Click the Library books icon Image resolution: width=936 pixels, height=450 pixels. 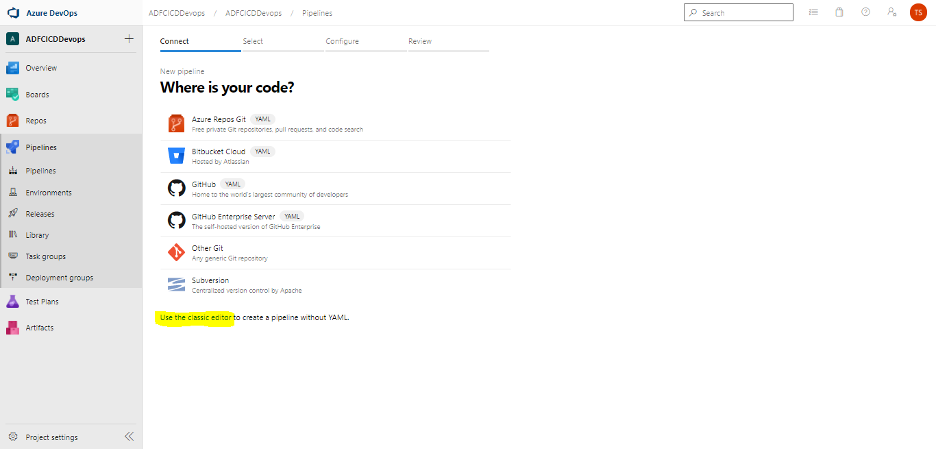click(13, 235)
